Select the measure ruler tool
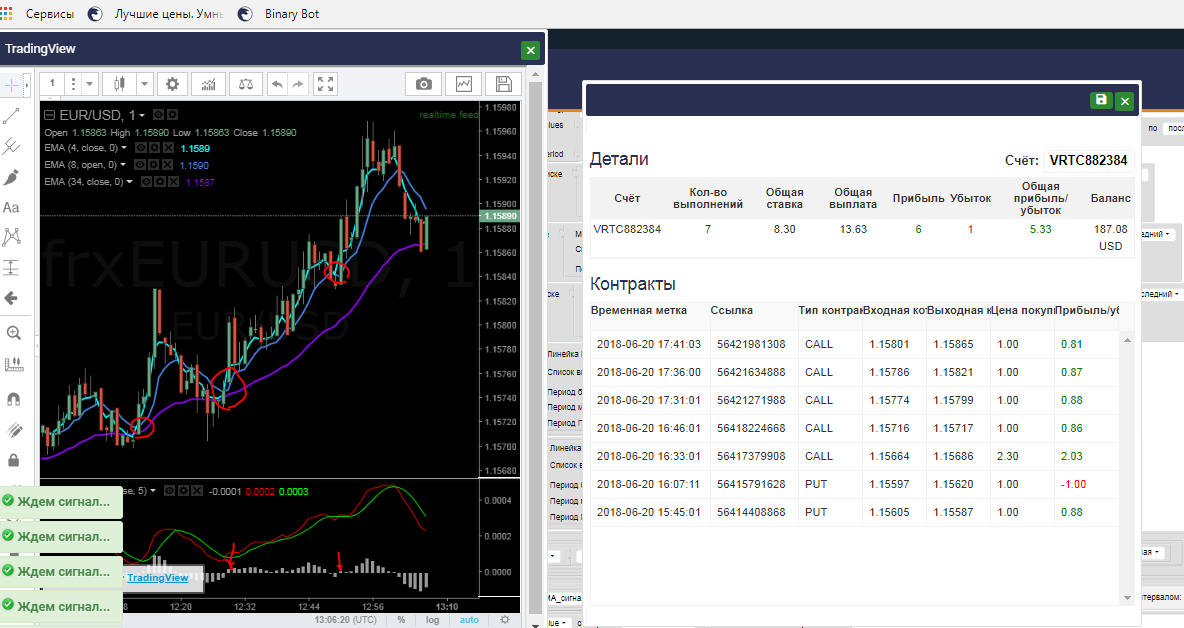The image size is (1184, 628). click(13, 365)
